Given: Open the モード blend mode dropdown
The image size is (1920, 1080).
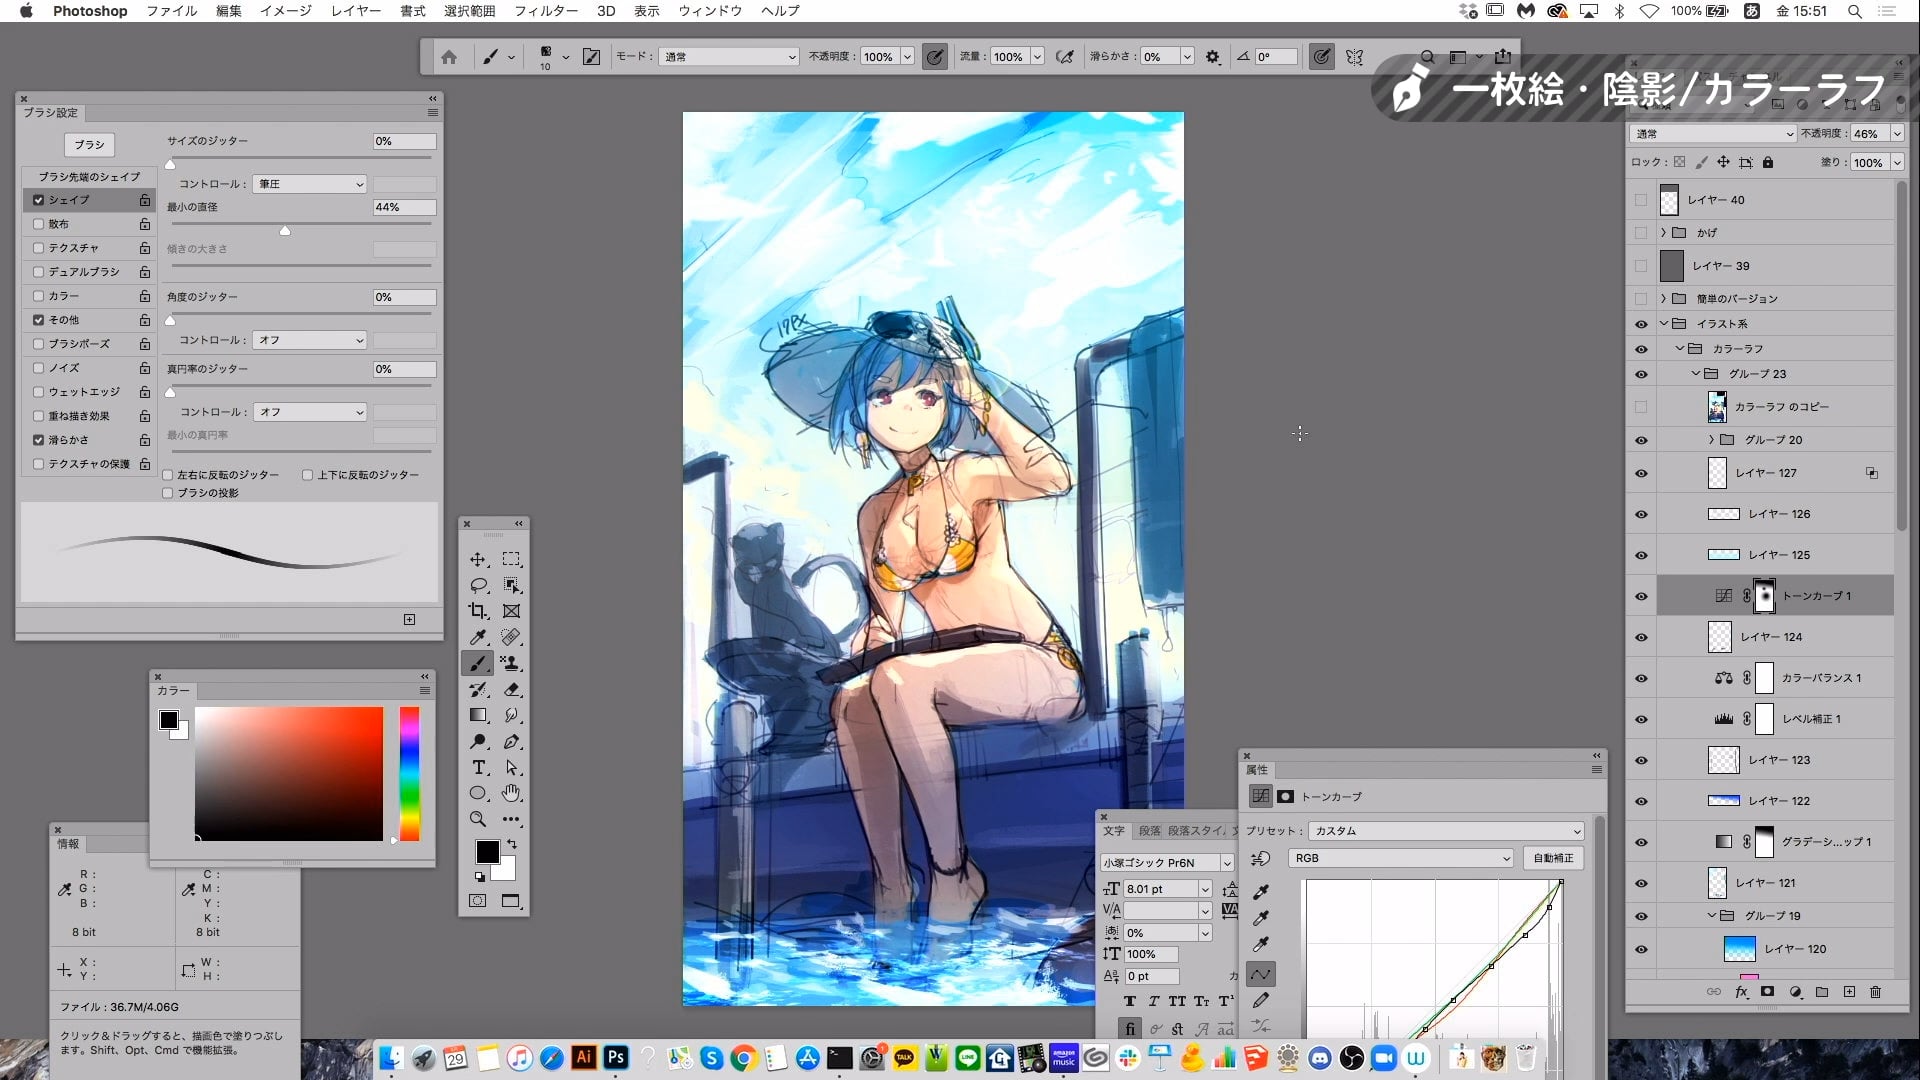Looking at the screenshot, I should click(x=729, y=57).
